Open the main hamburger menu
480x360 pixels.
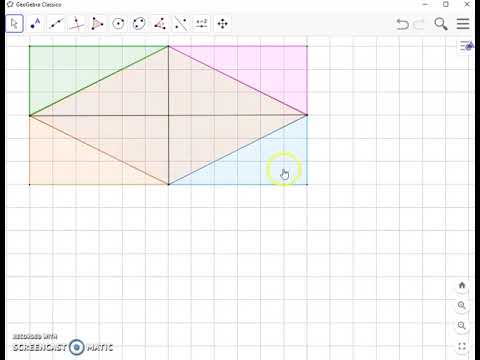click(x=463, y=24)
